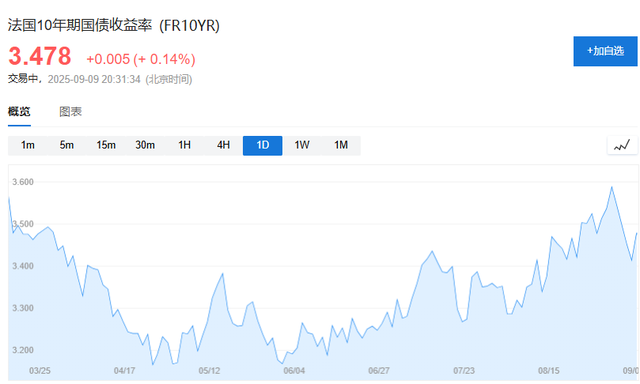Add FR10YR to watchlist with +加自选

pos(605,51)
